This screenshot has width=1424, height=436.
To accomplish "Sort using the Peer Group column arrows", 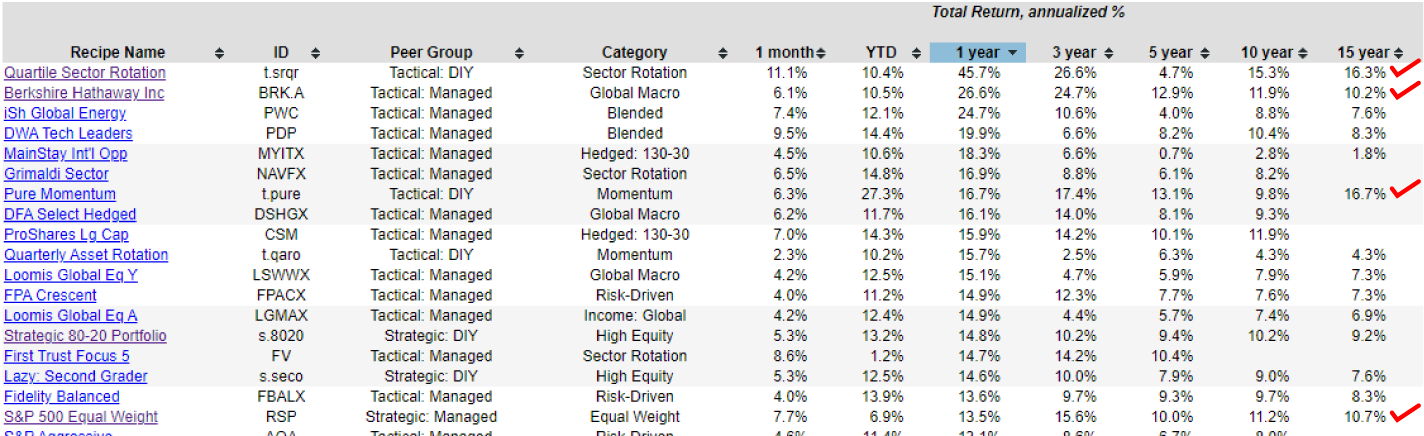I will (519, 53).
